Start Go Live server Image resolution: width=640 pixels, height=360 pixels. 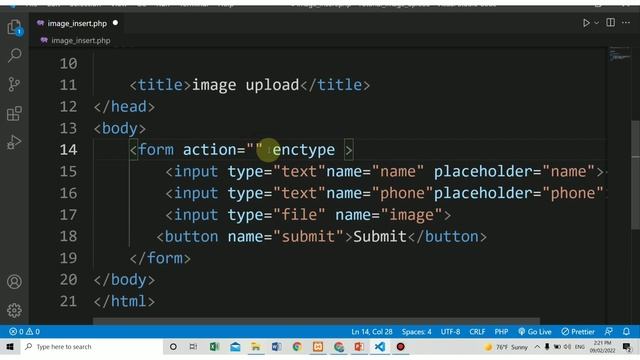tap(535, 332)
